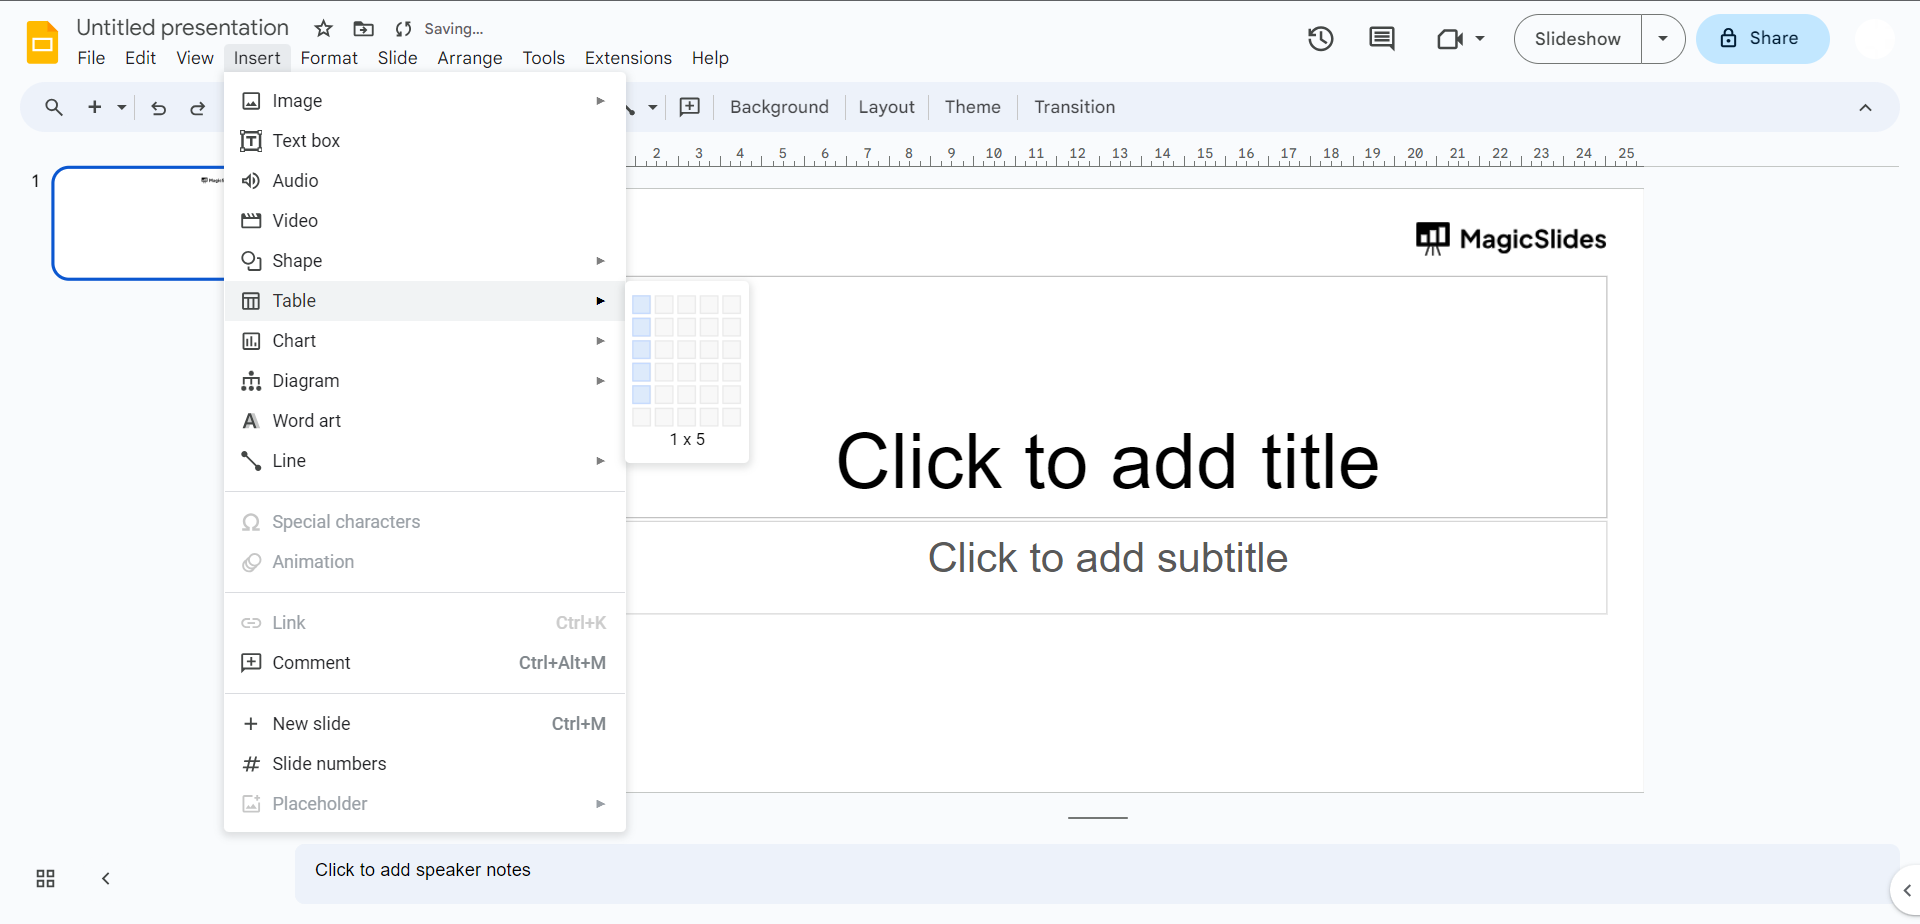Choose Text box in the Insert menu
The image size is (1920, 924).
(x=306, y=141)
